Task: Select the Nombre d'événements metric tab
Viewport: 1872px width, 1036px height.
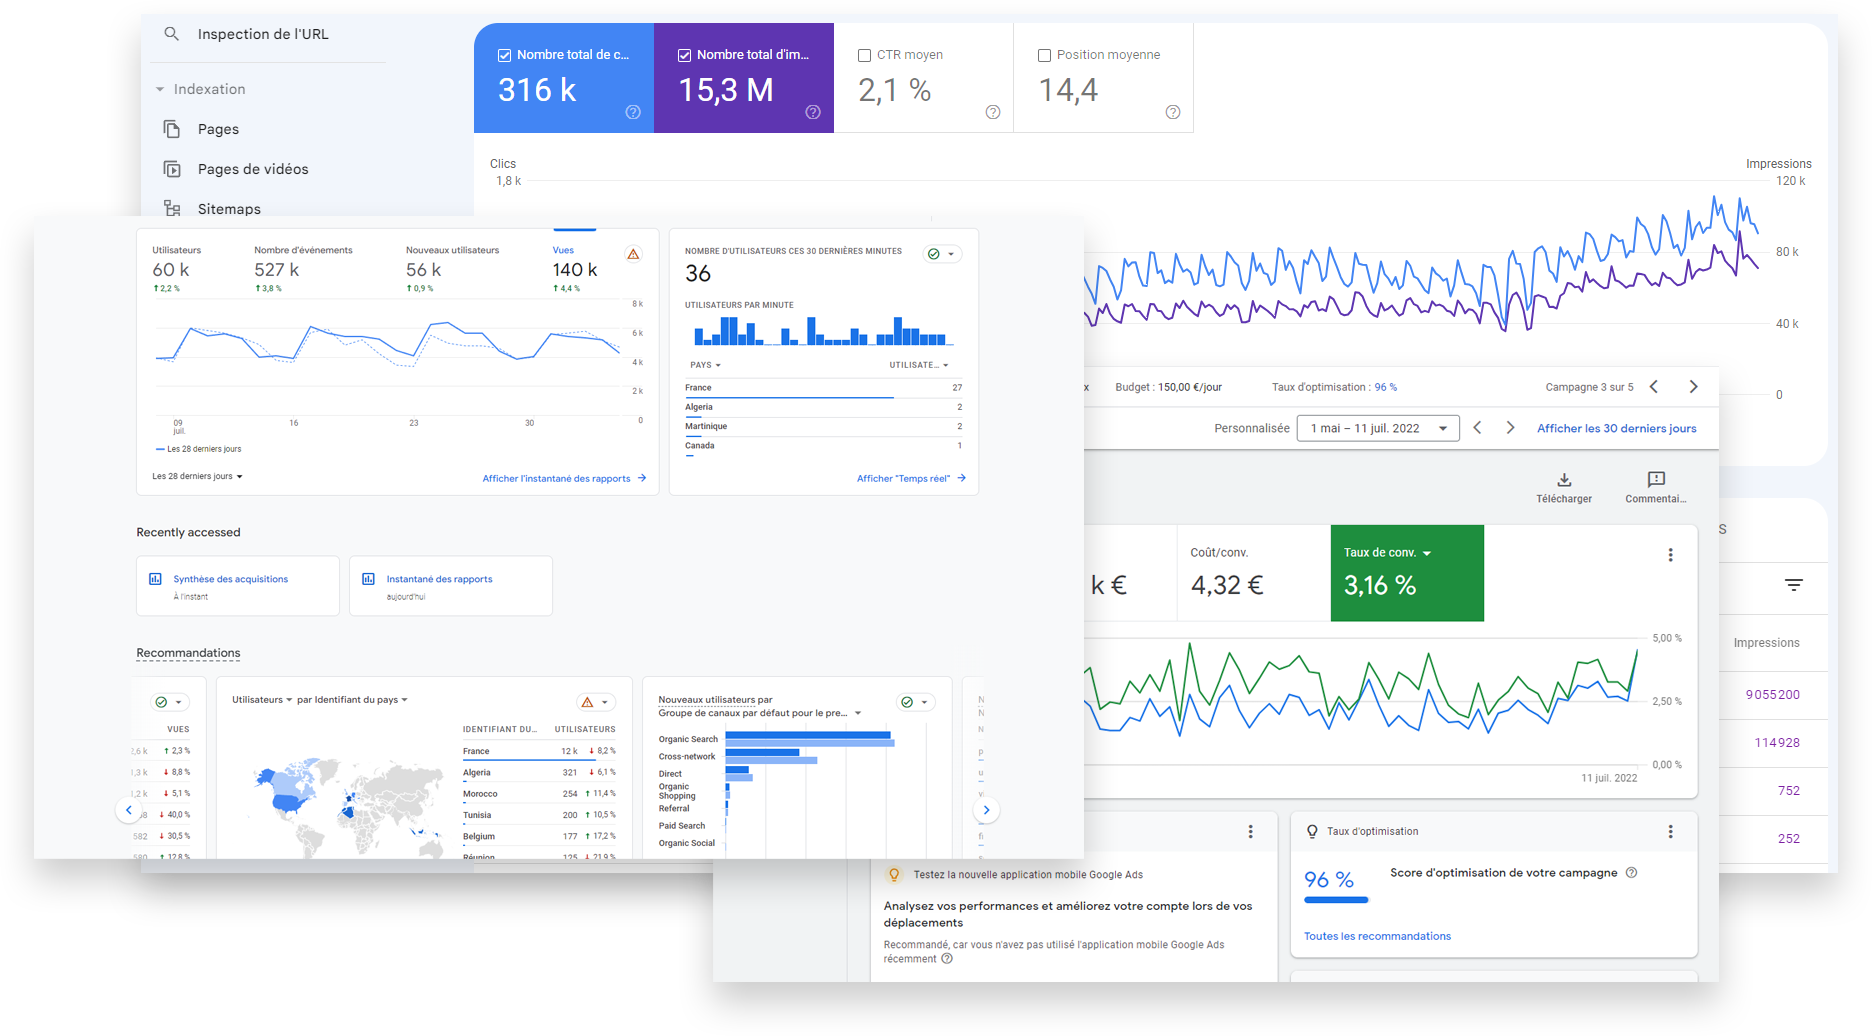Action: (x=303, y=268)
